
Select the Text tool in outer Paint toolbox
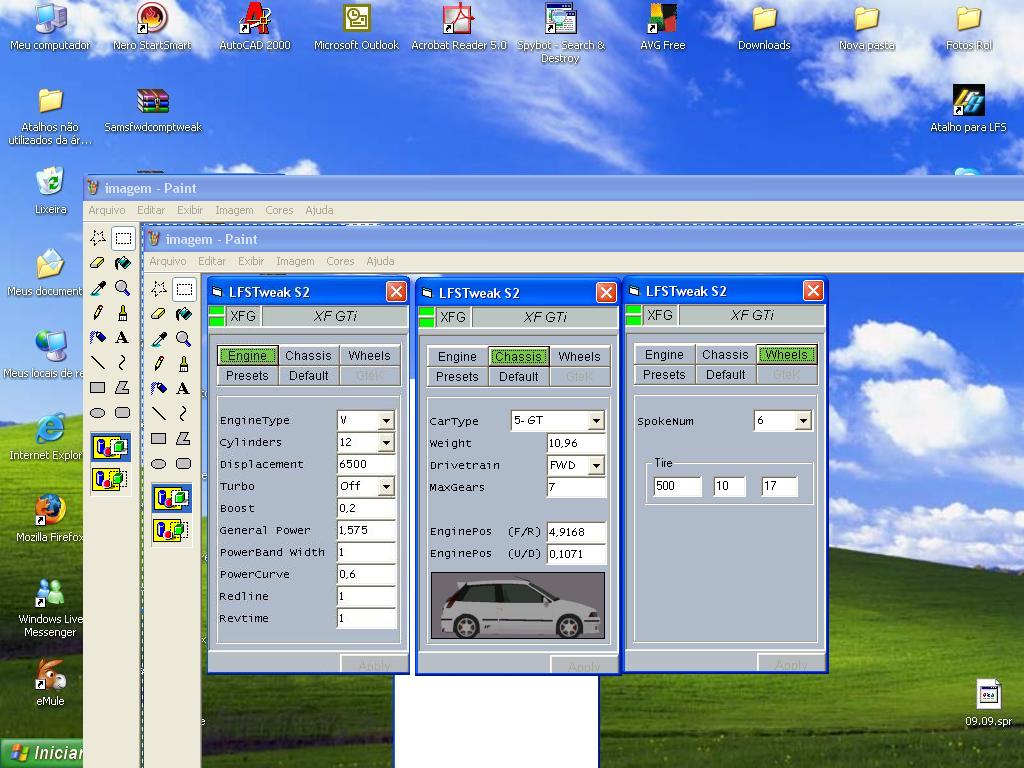123,337
